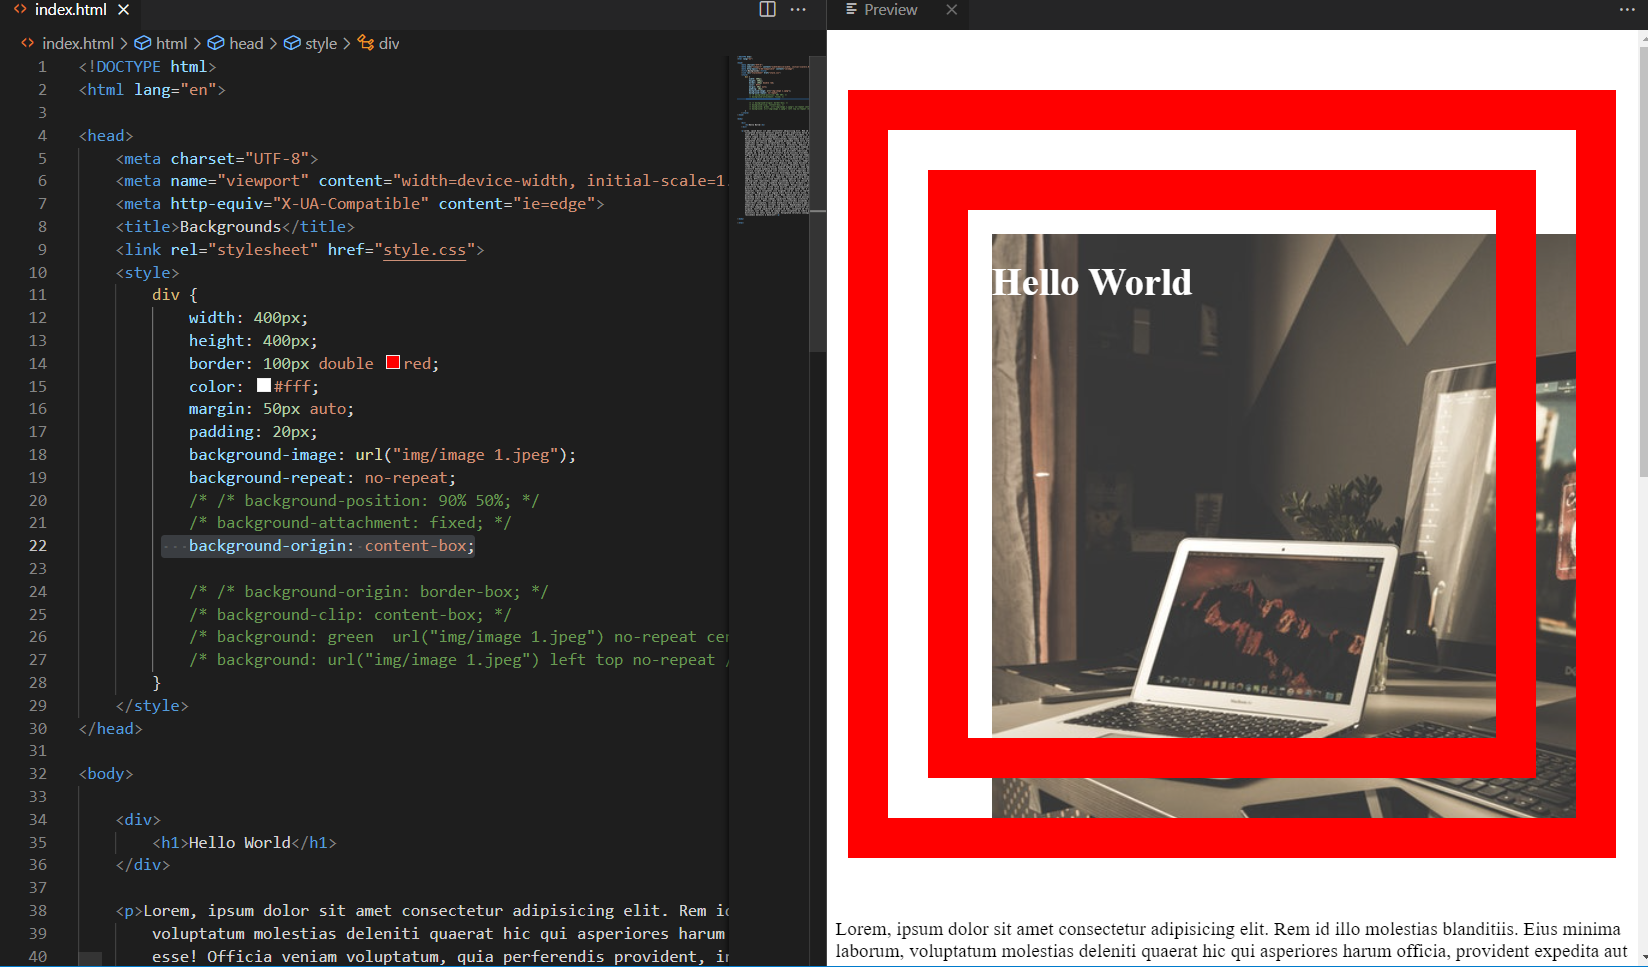
Task: Open style.css via the stylesheet href link
Action: click(x=425, y=249)
